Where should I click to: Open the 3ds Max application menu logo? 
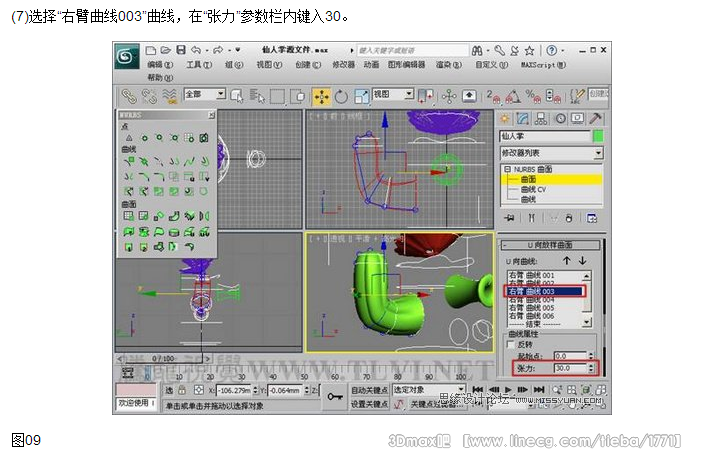[x=126, y=56]
